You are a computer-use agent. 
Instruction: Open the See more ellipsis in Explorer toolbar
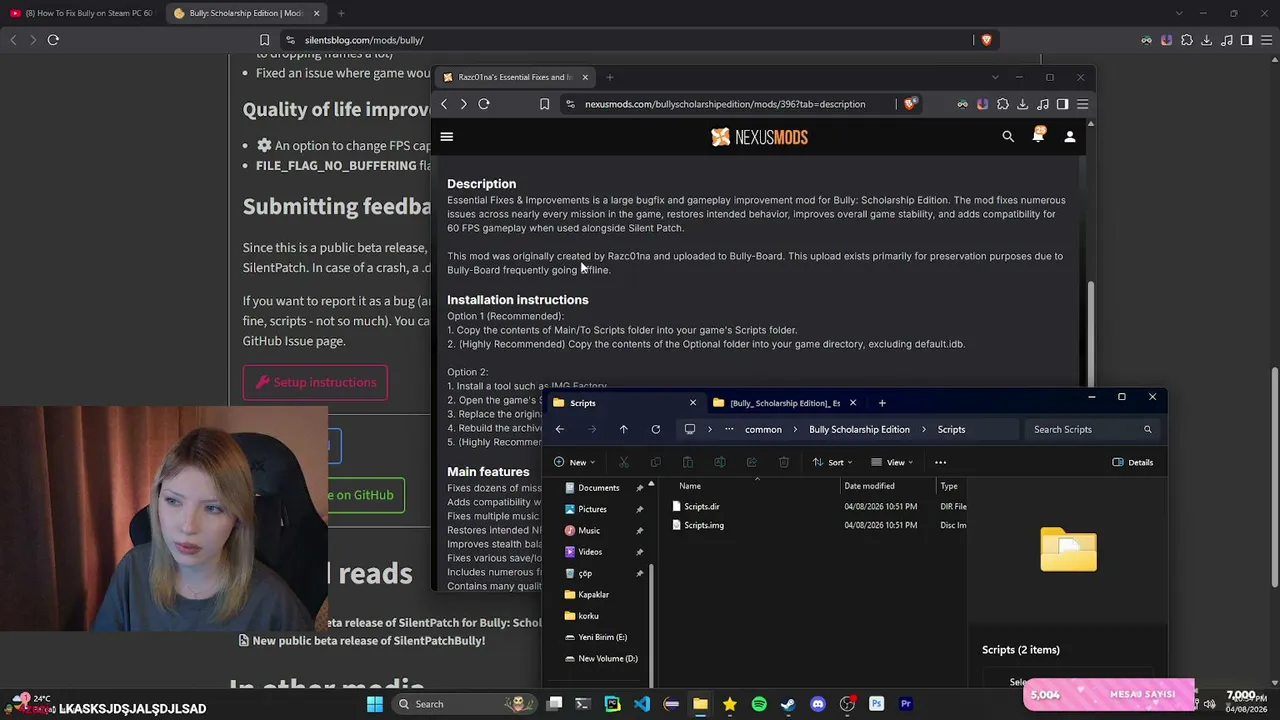[940, 462]
